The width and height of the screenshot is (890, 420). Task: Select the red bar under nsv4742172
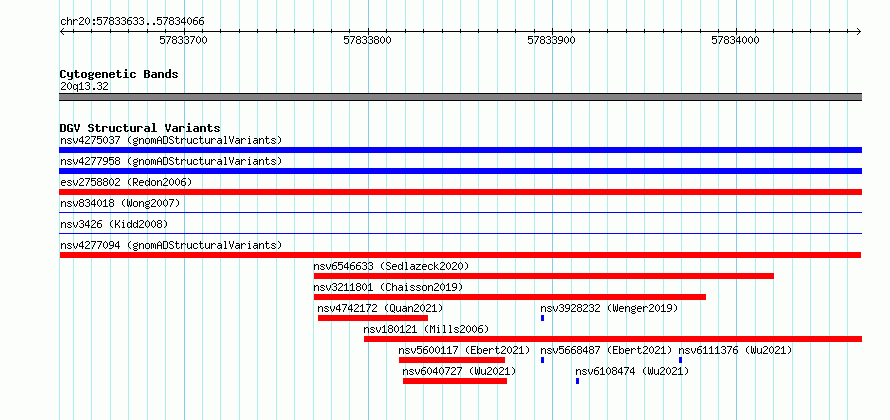pyautogui.click(x=373, y=318)
